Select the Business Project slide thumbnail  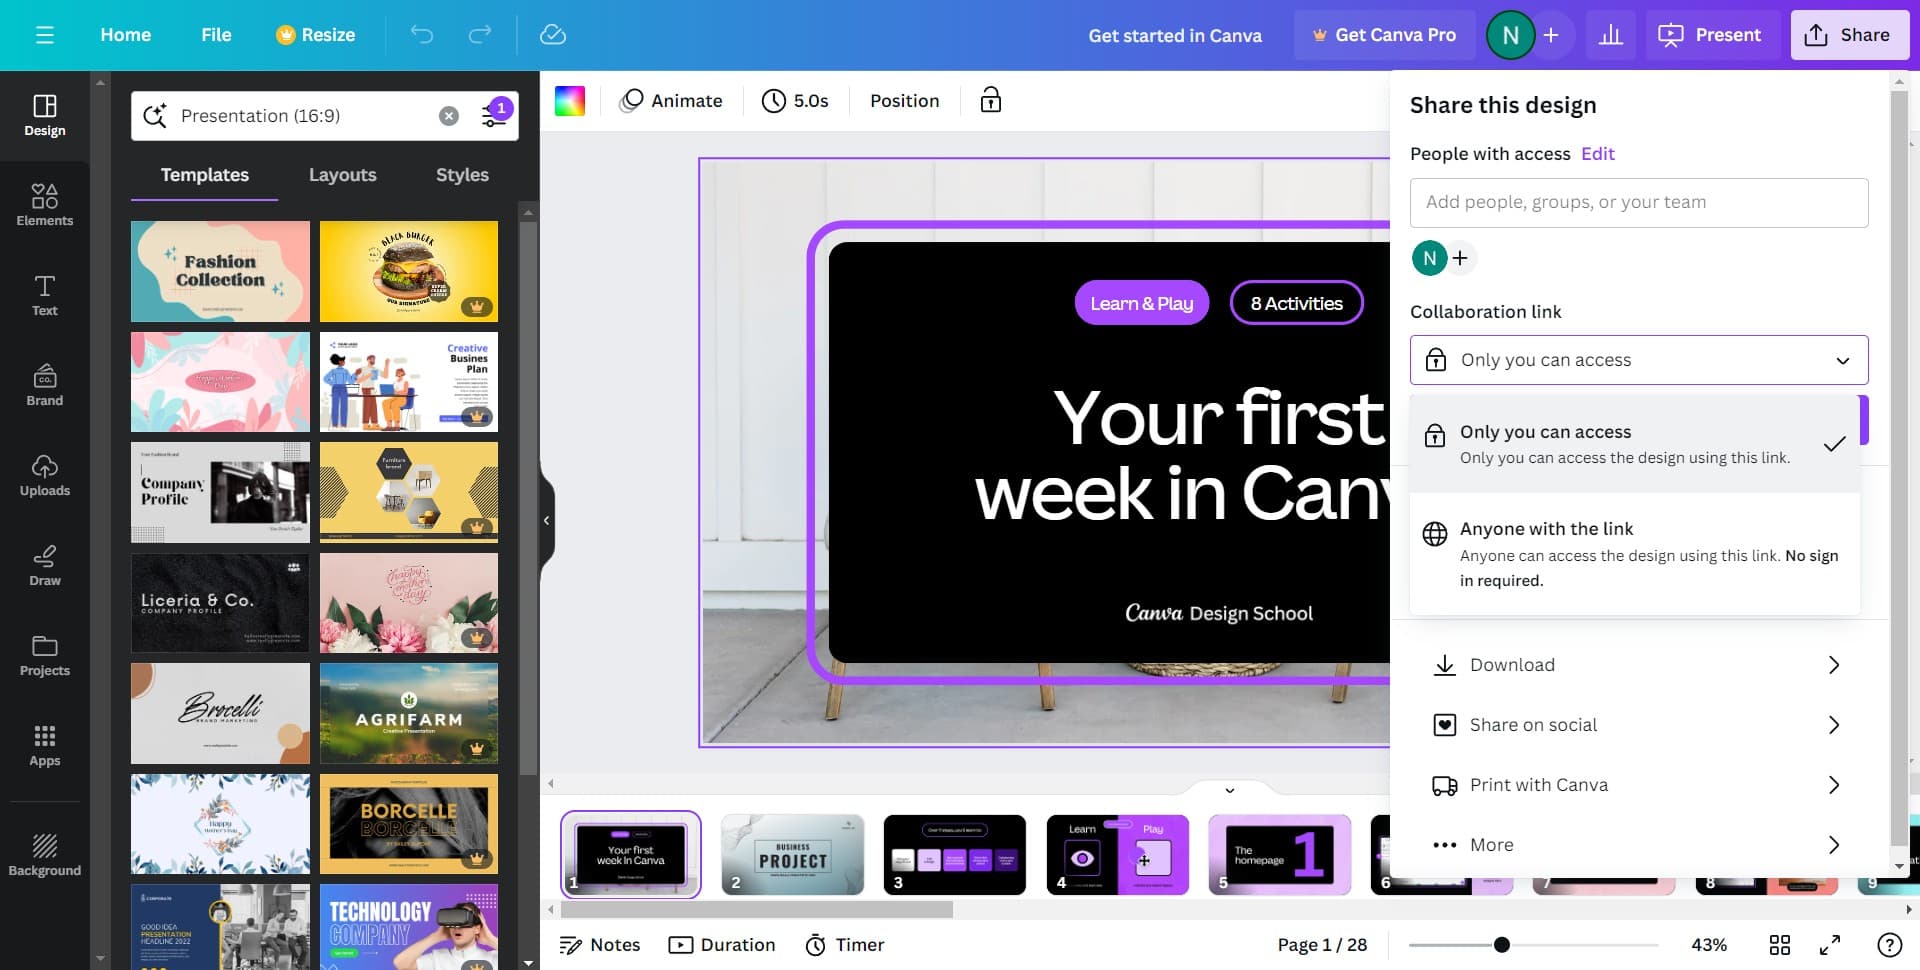click(x=792, y=854)
